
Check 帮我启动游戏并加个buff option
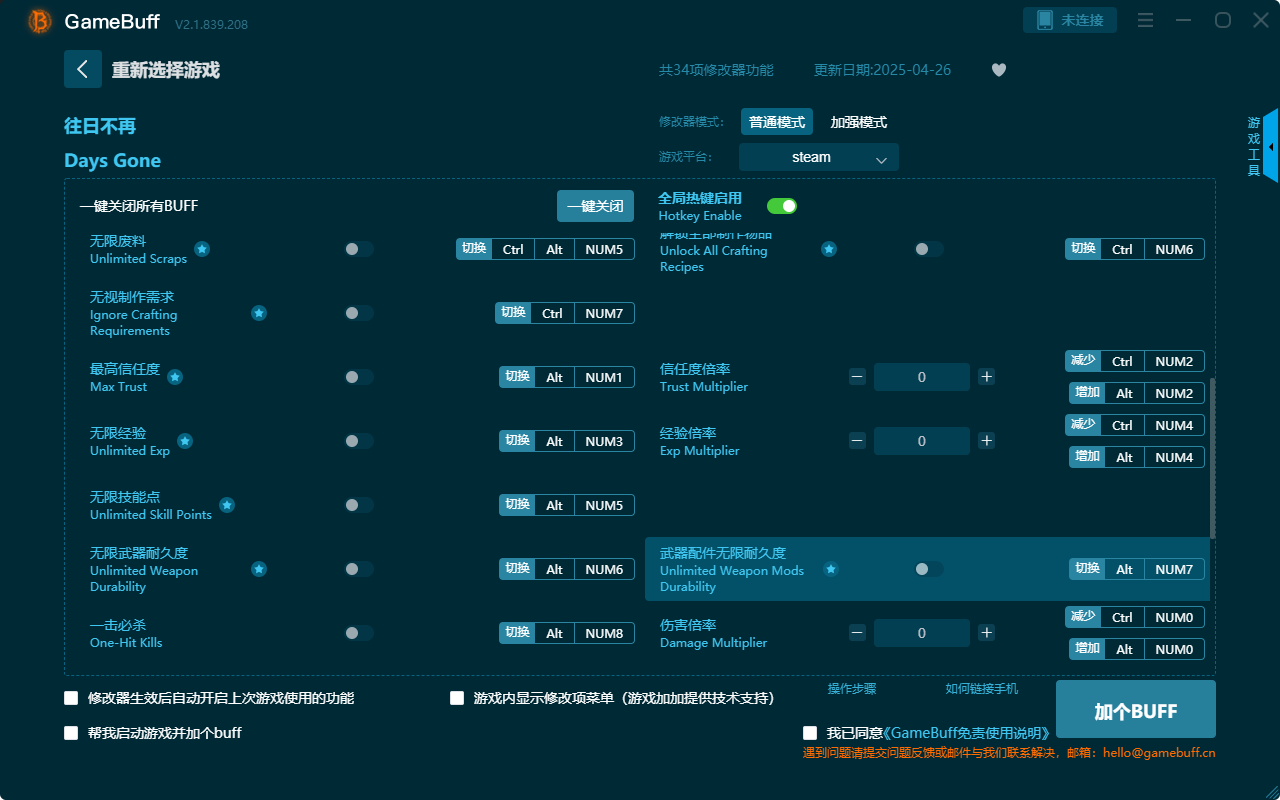coord(71,733)
